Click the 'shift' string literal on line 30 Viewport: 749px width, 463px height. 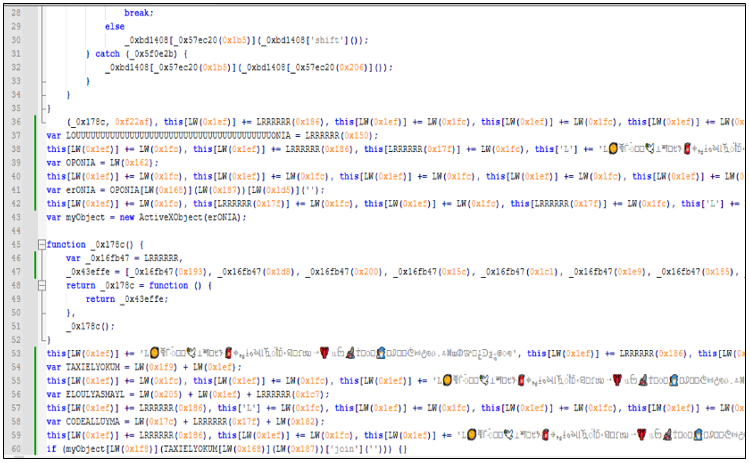point(329,40)
